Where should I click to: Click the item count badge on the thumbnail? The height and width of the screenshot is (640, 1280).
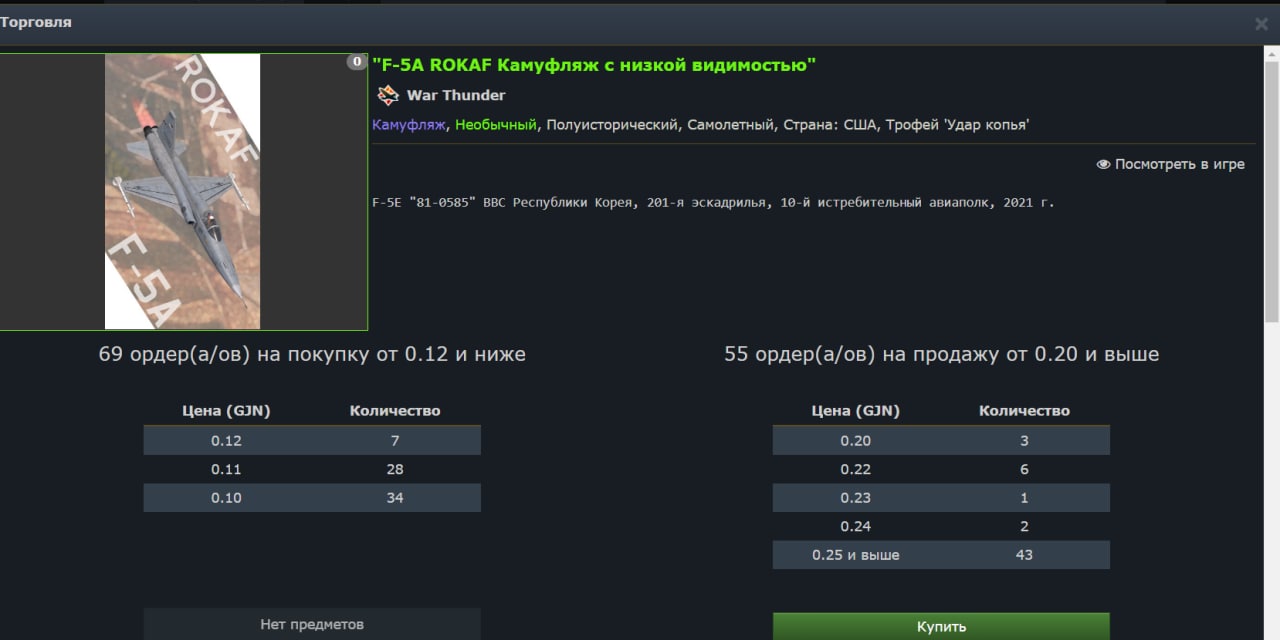[356, 62]
